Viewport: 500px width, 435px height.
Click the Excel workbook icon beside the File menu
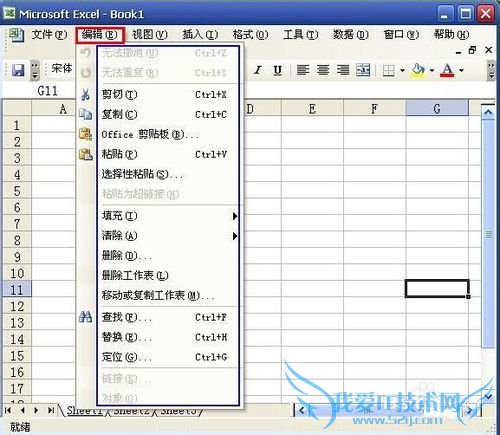(16, 35)
